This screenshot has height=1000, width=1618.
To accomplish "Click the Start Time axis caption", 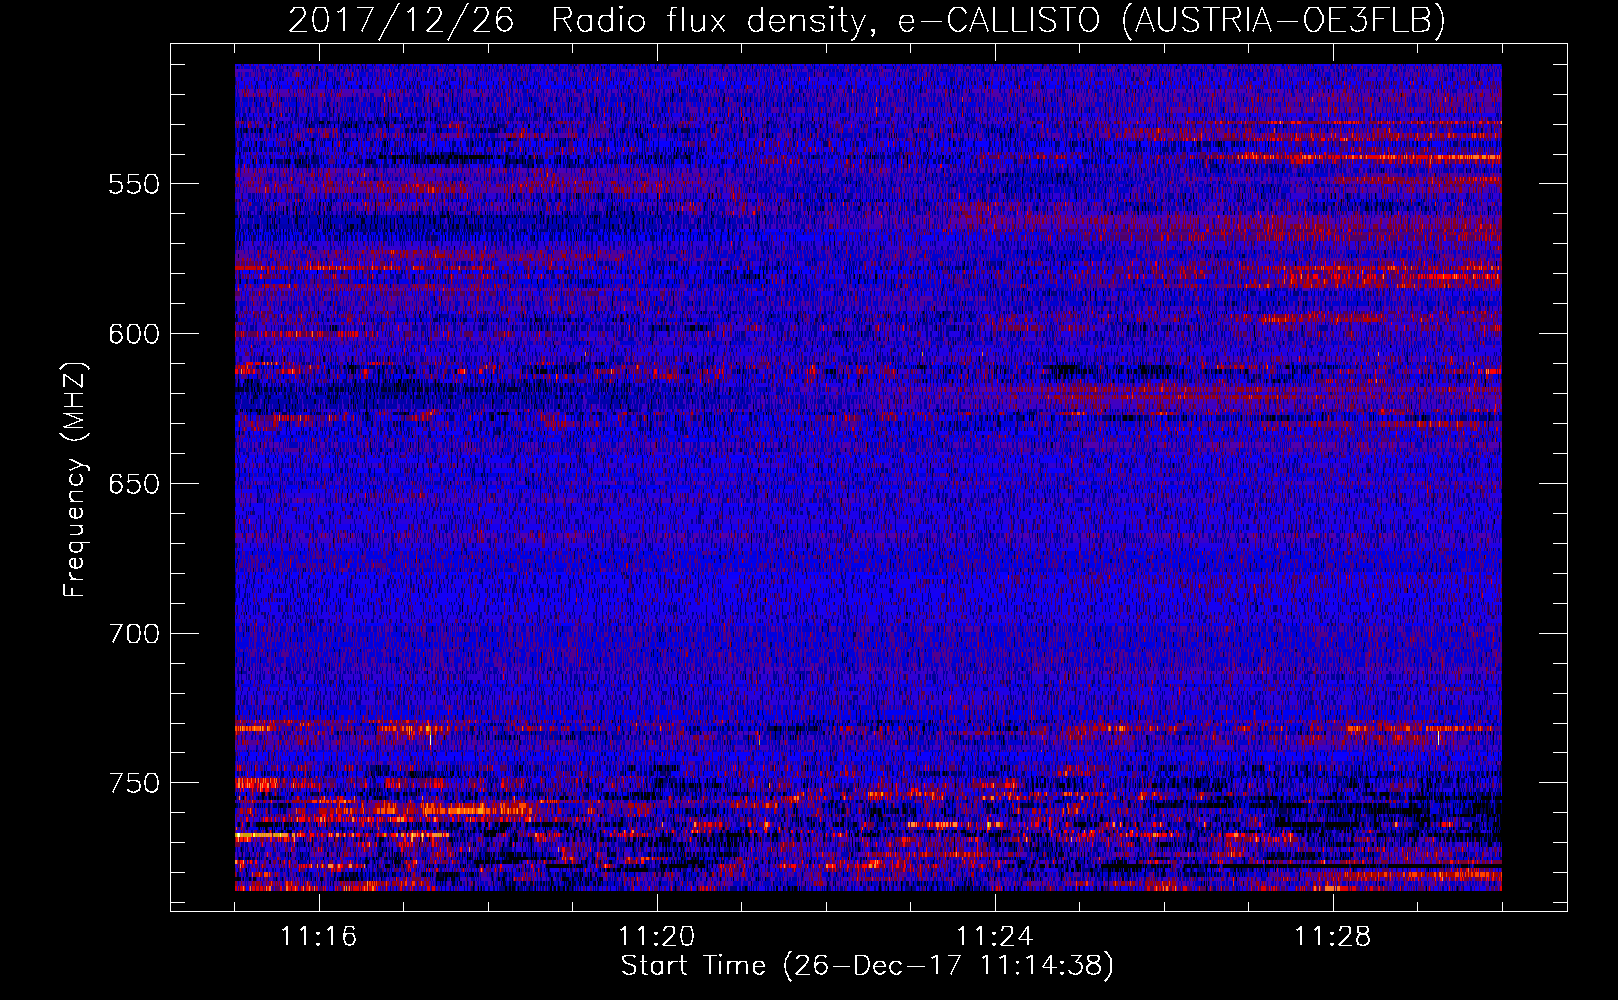I will coord(867,966).
